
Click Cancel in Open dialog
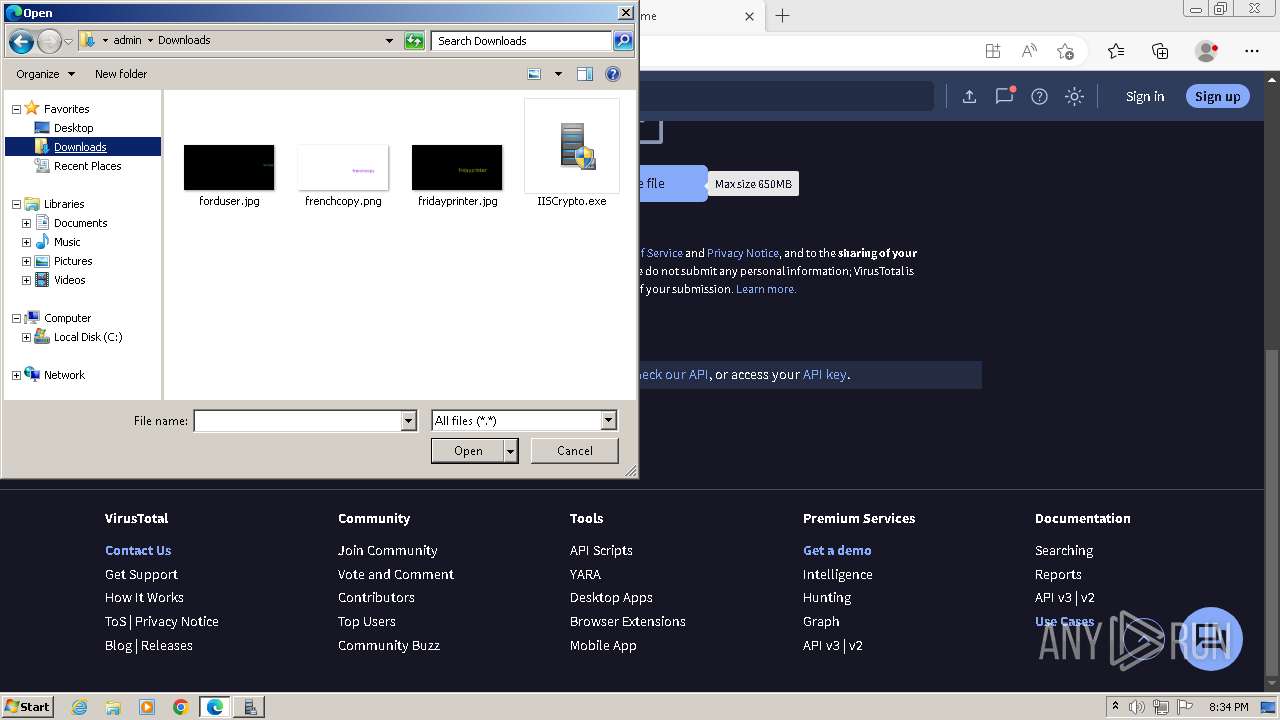[x=575, y=451]
